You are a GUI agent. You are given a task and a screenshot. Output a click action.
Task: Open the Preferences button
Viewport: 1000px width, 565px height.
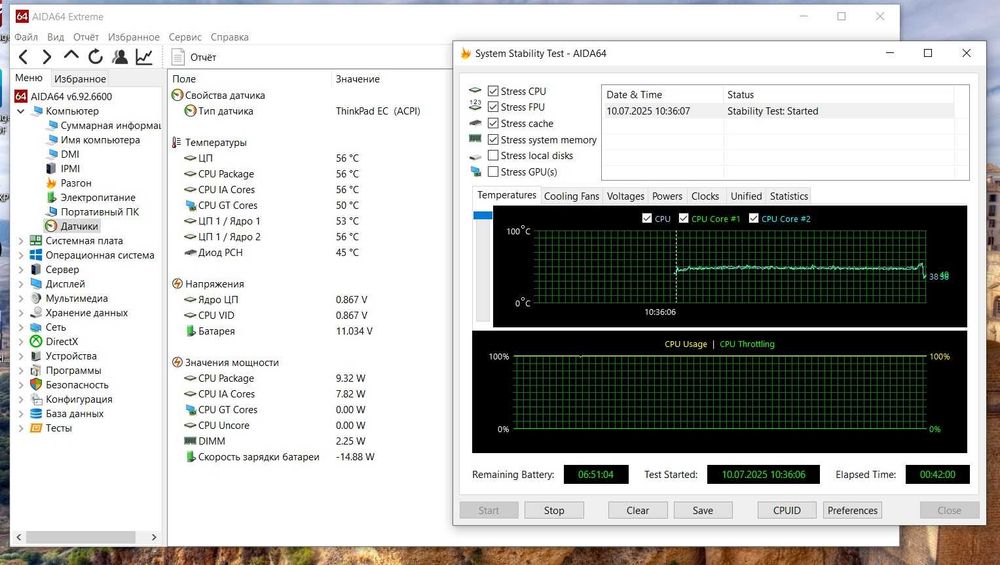coord(853,510)
